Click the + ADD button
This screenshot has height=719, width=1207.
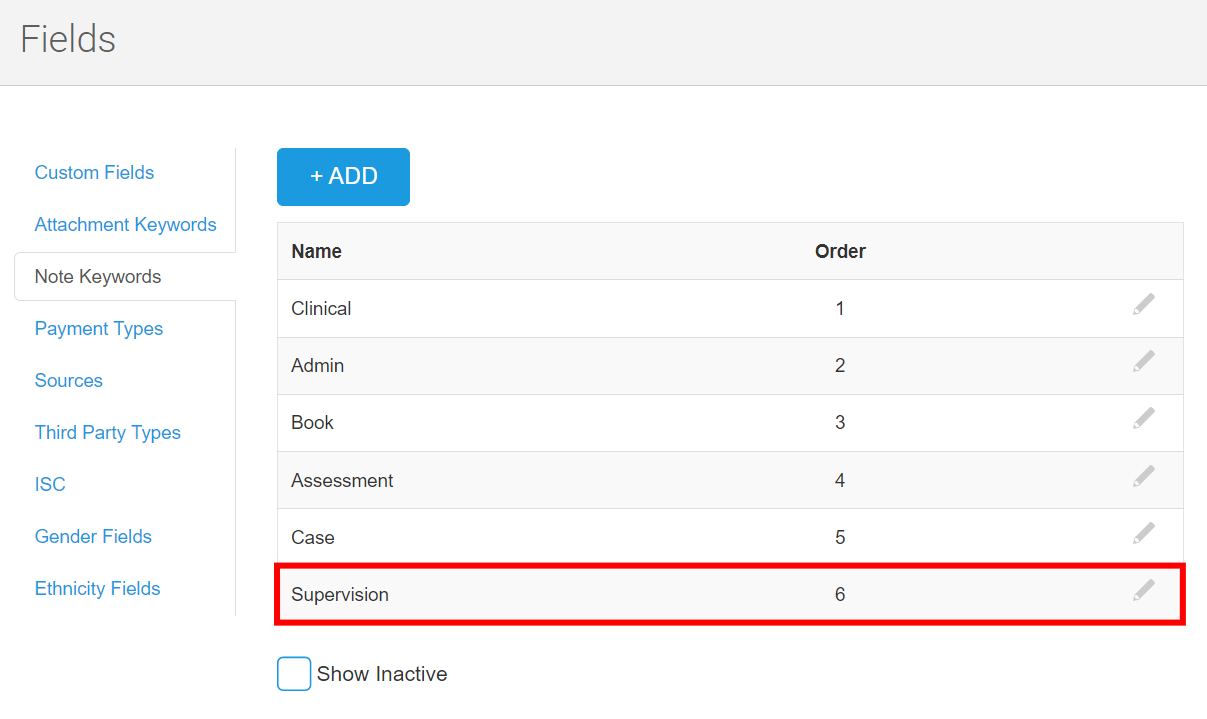[343, 177]
